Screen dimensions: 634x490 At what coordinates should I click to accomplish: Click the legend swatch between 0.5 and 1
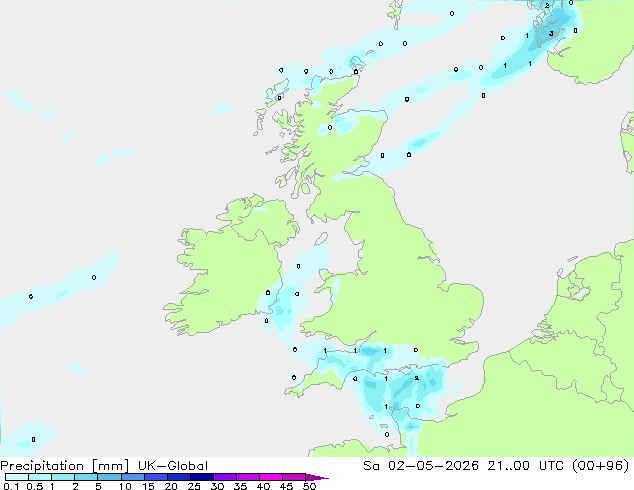(40, 477)
